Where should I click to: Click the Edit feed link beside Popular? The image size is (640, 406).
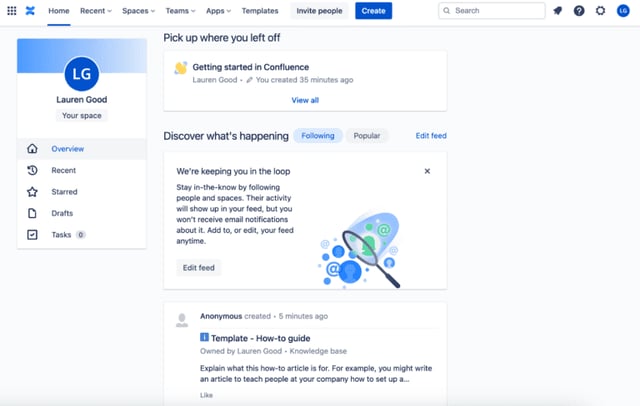431,135
